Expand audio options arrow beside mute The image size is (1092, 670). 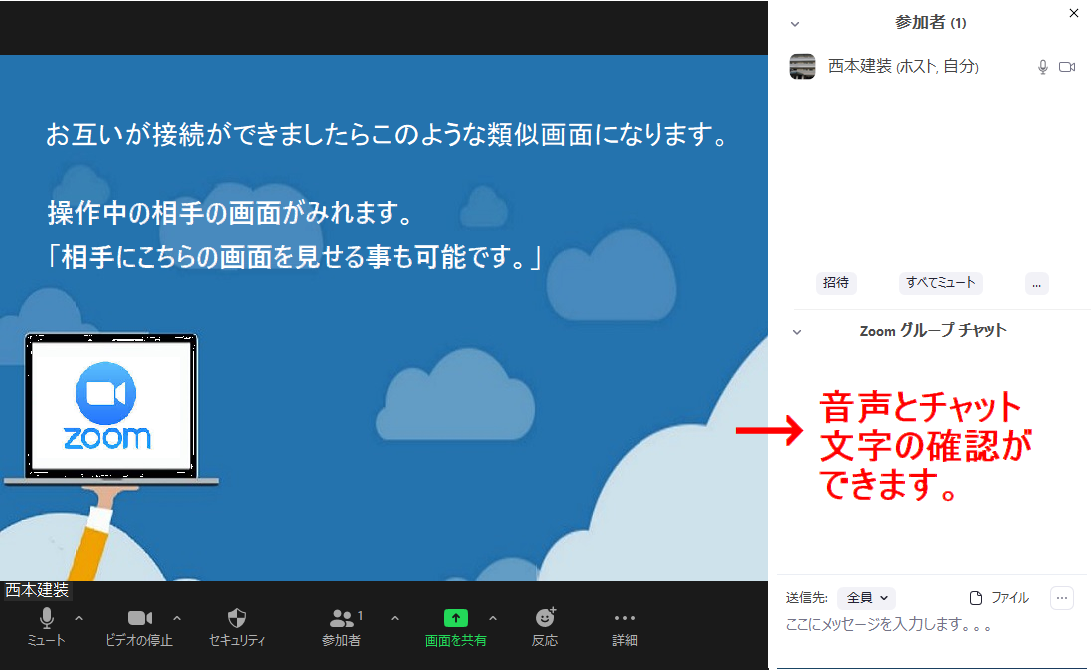pyautogui.click(x=79, y=618)
